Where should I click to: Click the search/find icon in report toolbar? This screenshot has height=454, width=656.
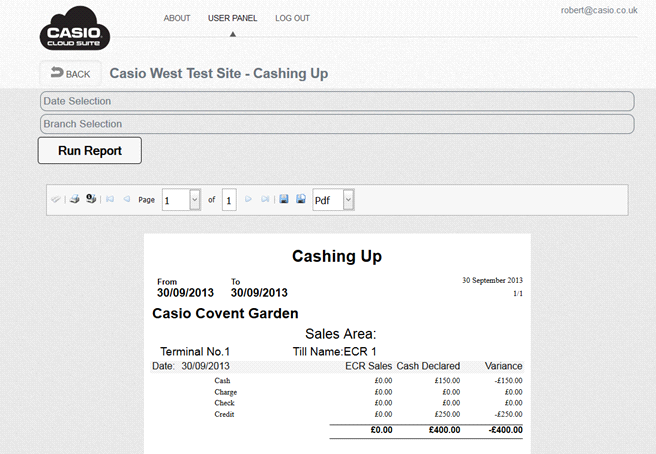click(x=56, y=199)
